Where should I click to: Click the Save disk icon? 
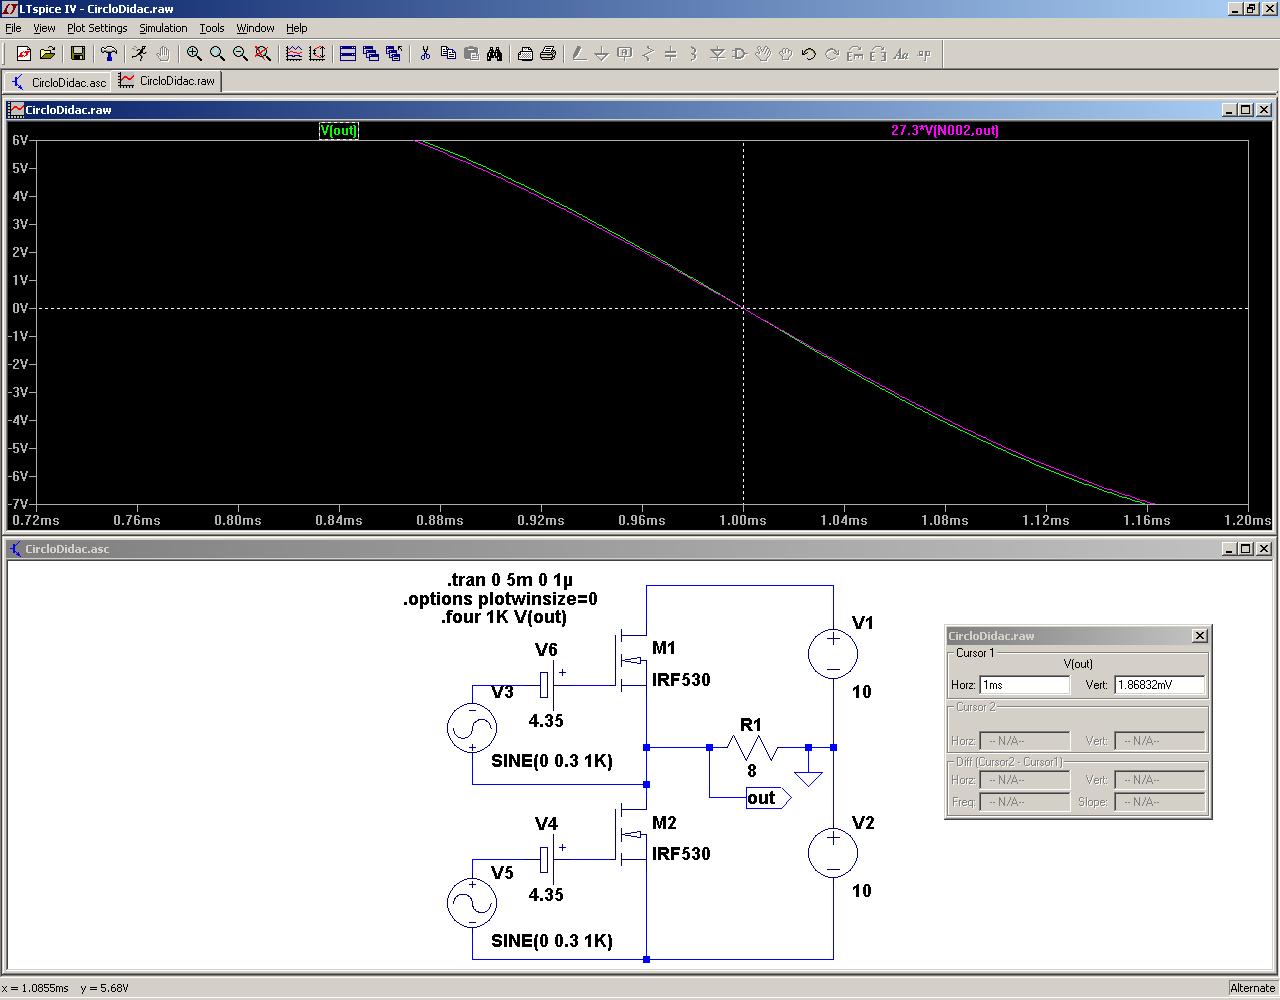tap(78, 54)
